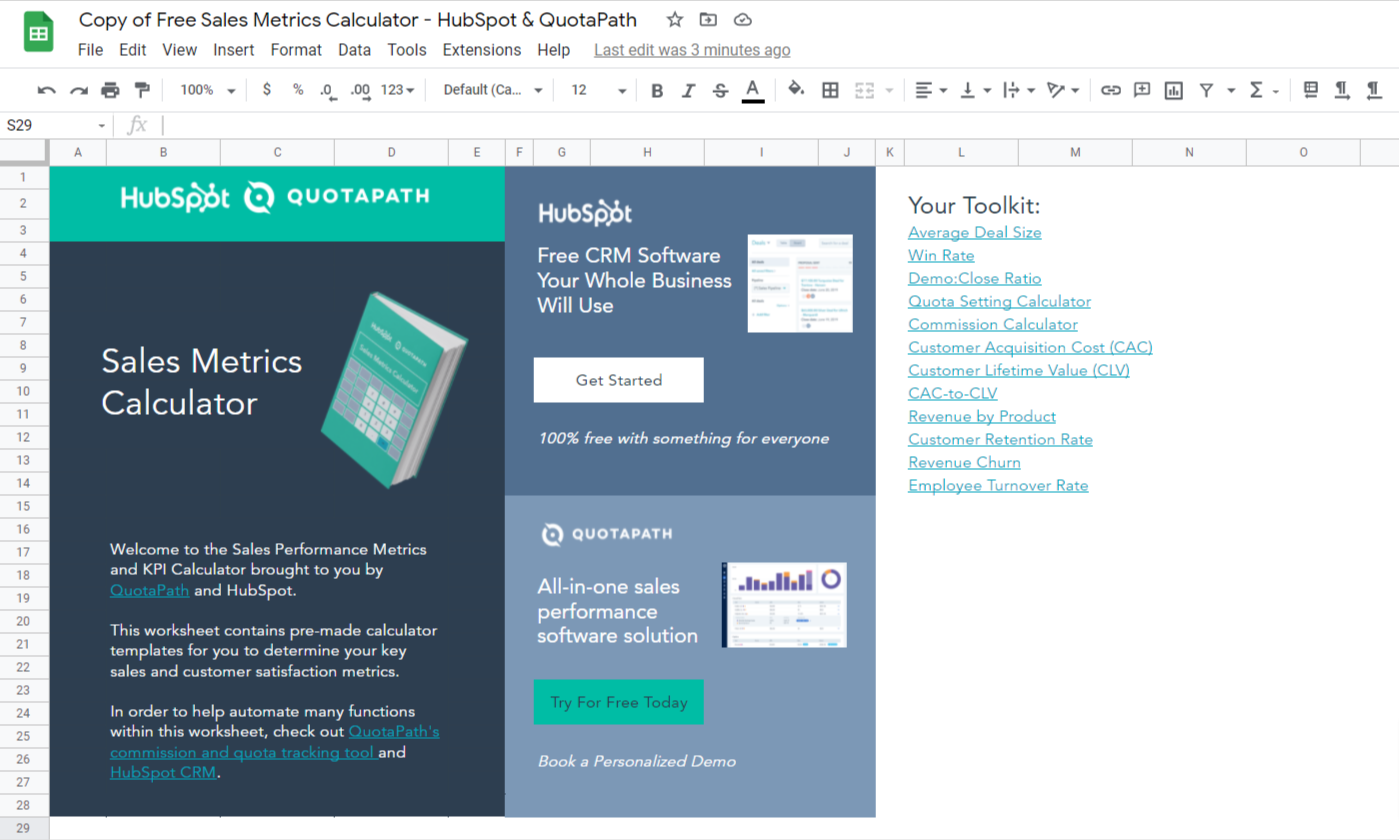This screenshot has width=1399, height=840.
Task: Open the Average Deal Size link
Action: (975, 232)
